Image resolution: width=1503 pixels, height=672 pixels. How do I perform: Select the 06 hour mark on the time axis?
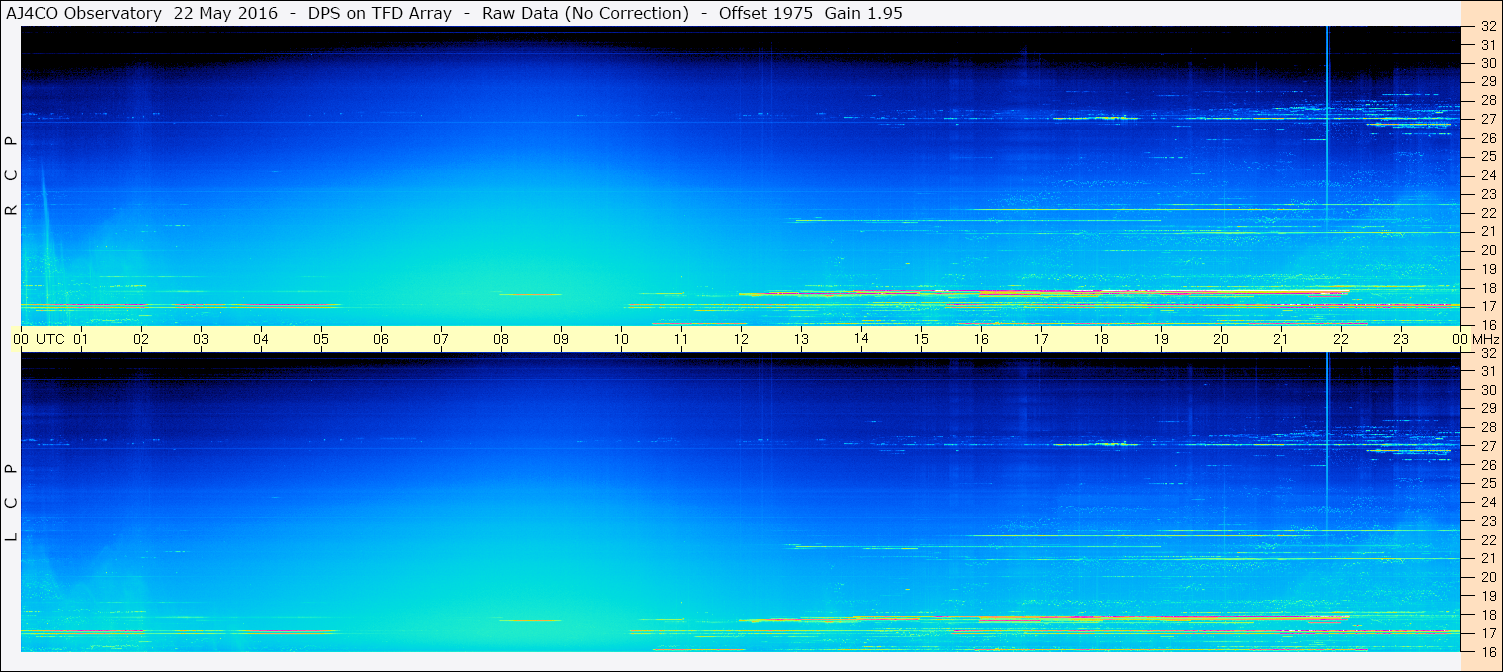click(x=381, y=339)
